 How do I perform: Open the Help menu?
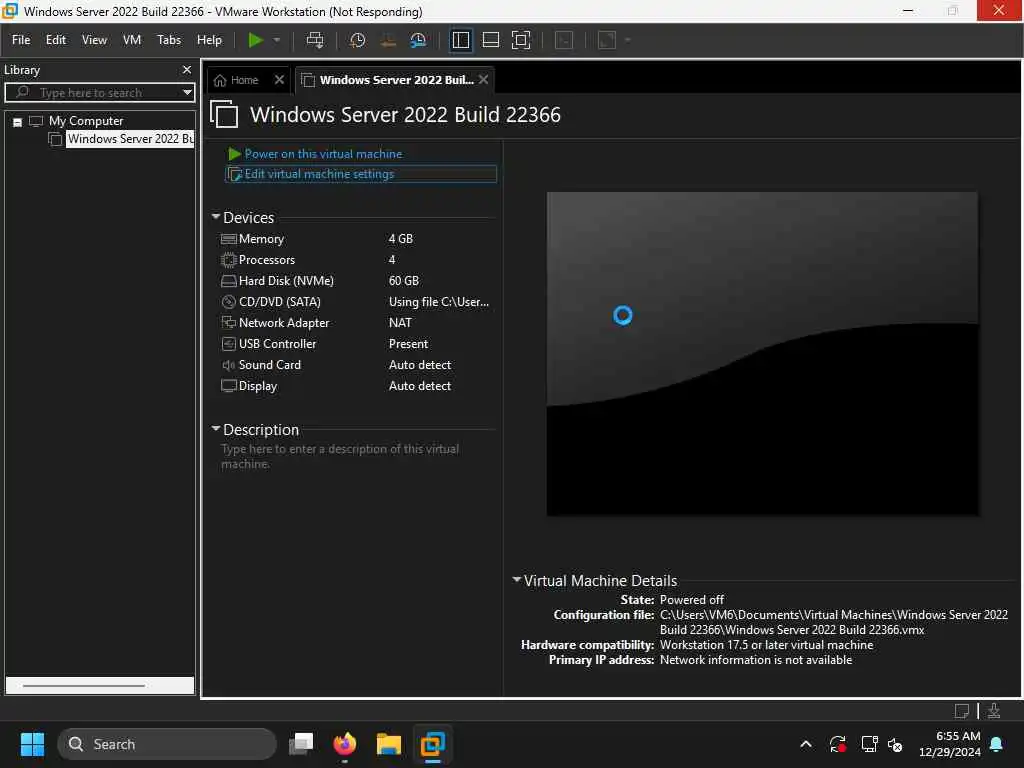click(209, 40)
